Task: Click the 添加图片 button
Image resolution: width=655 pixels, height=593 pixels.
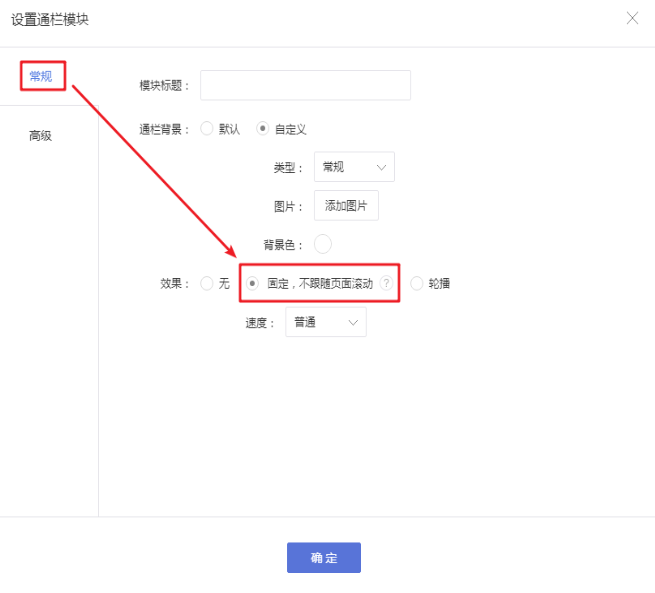Action: click(346, 205)
